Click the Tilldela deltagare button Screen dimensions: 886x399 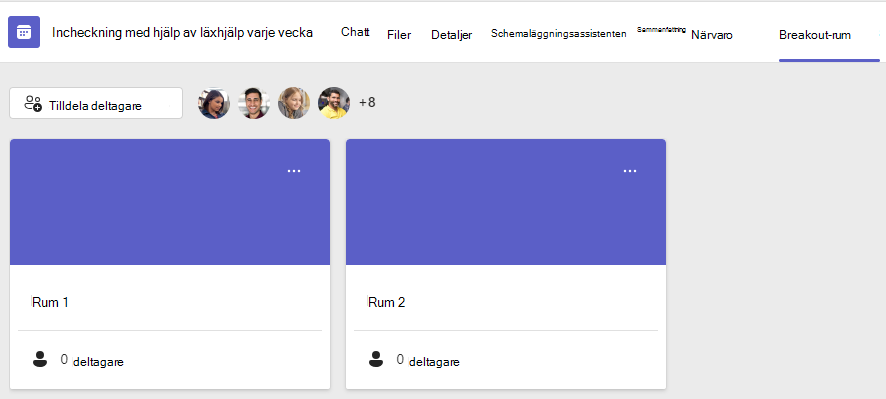(96, 103)
